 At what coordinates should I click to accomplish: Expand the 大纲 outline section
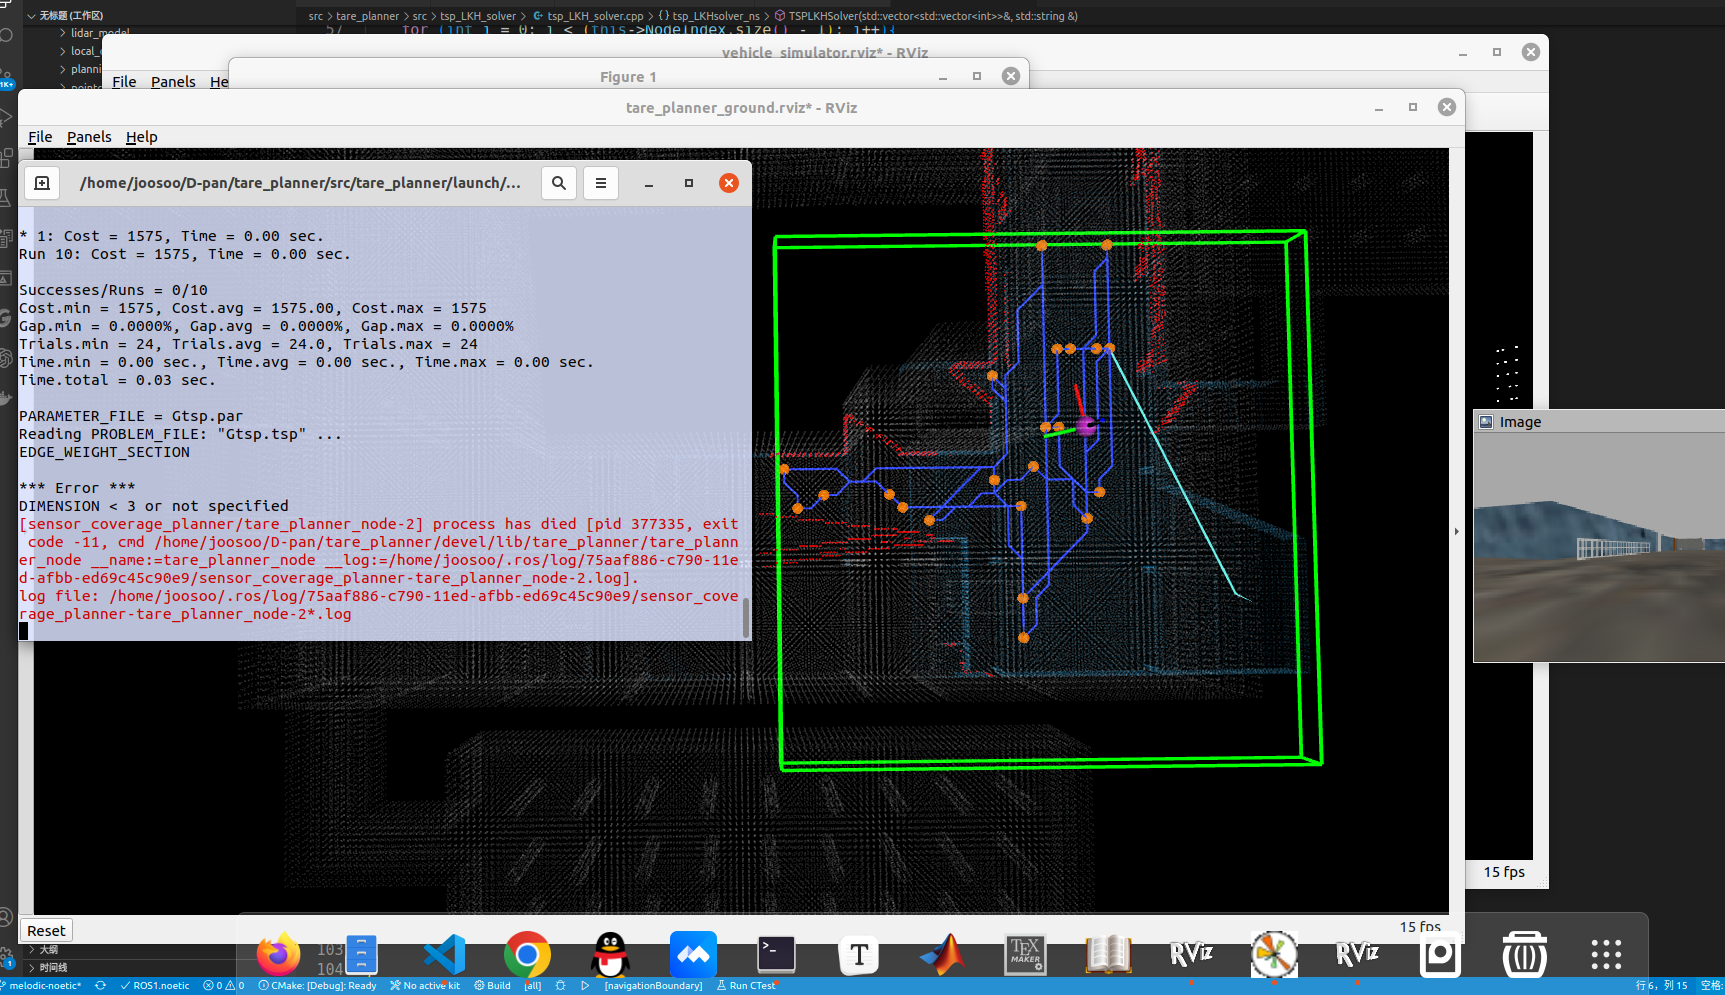point(48,949)
